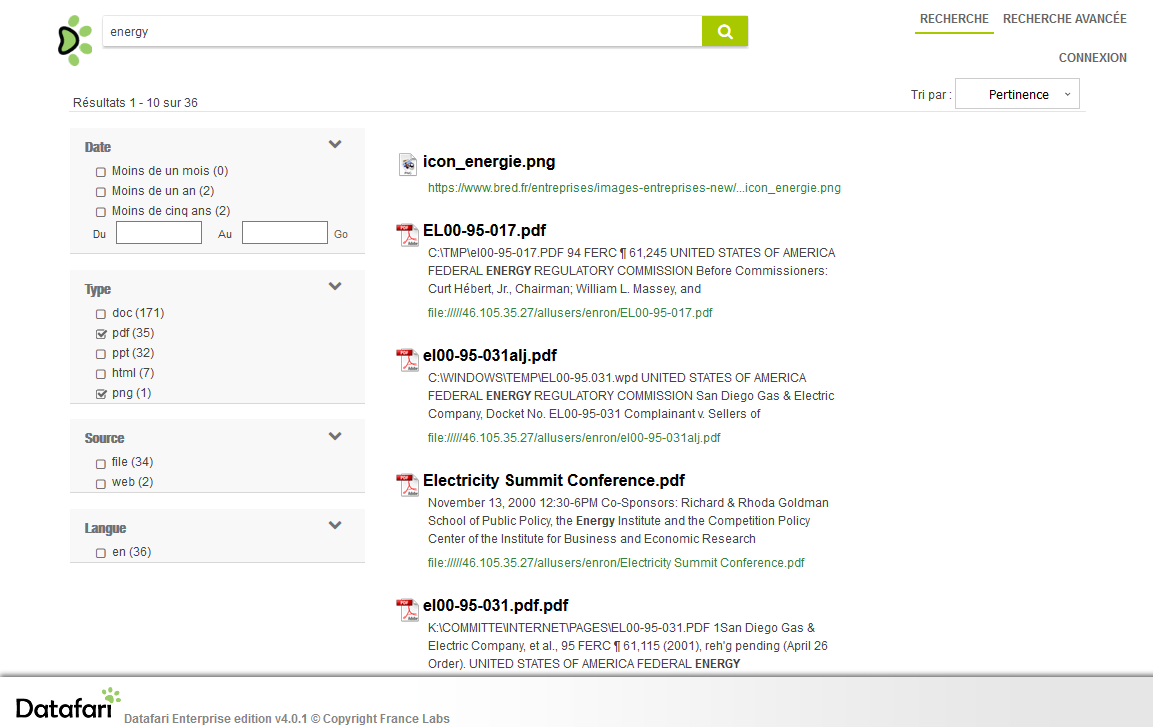Viewport: 1153px width, 727px height.
Task: Click the PDF icon beside el00-95-031.pdf.pdf
Action: (x=407, y=609)
